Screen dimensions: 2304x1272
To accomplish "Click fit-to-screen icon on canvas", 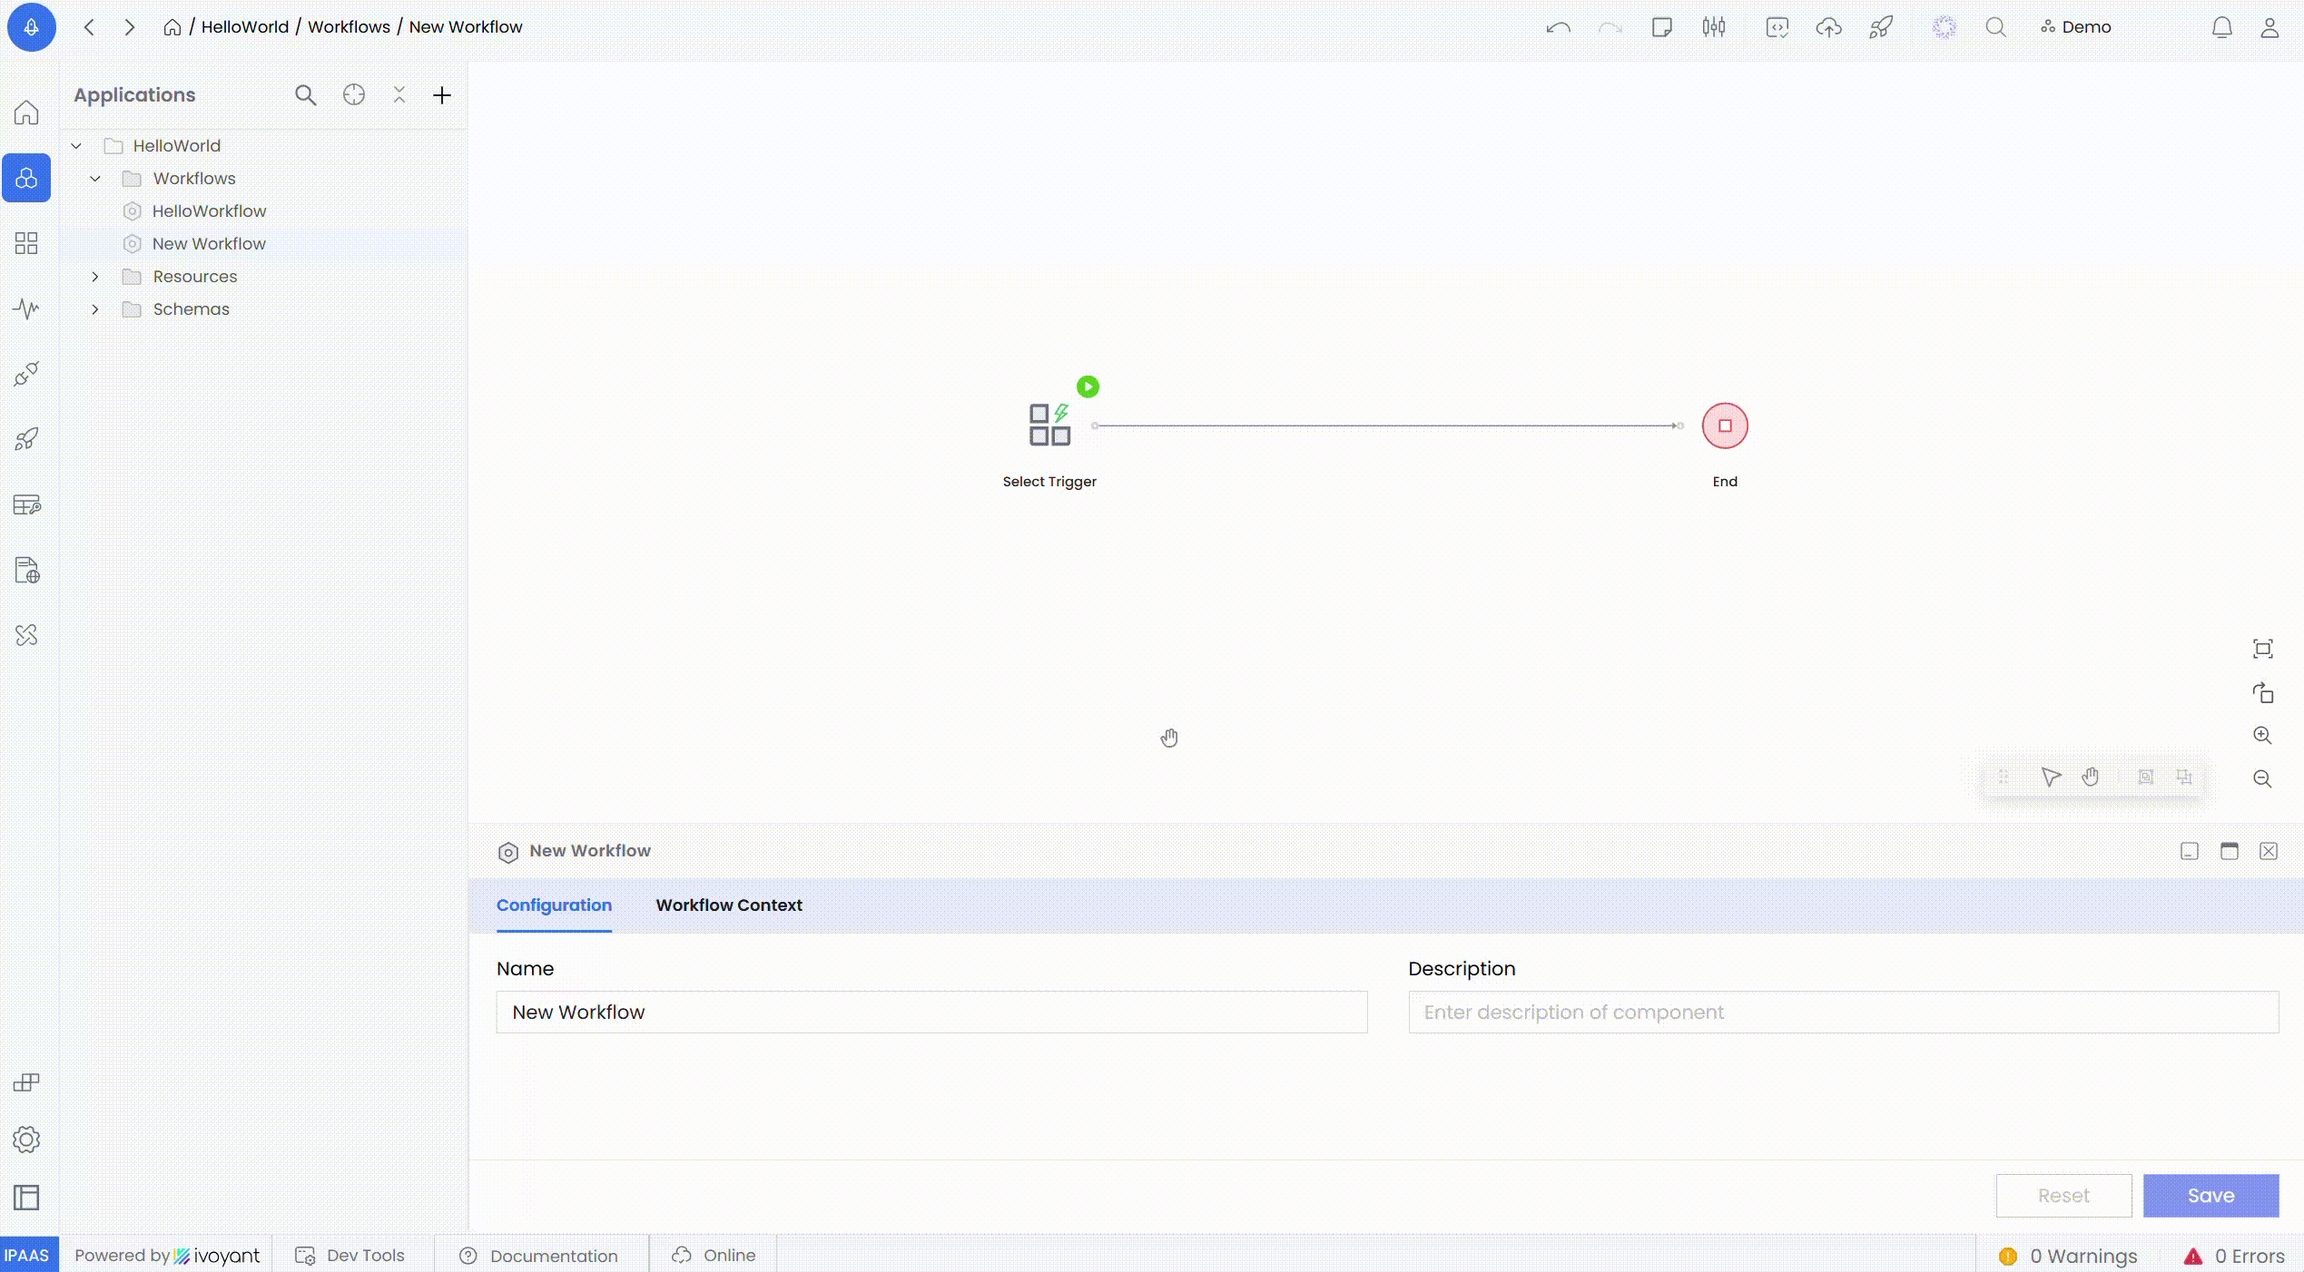I will [2262, 649].
